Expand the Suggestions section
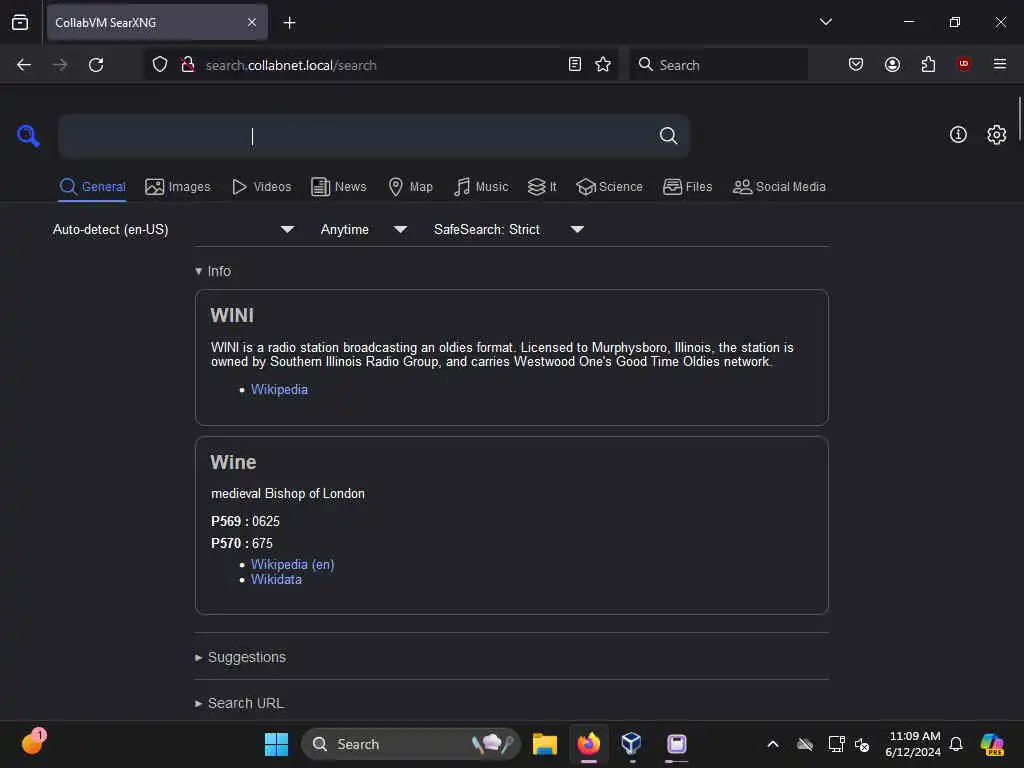 (240, 657)
